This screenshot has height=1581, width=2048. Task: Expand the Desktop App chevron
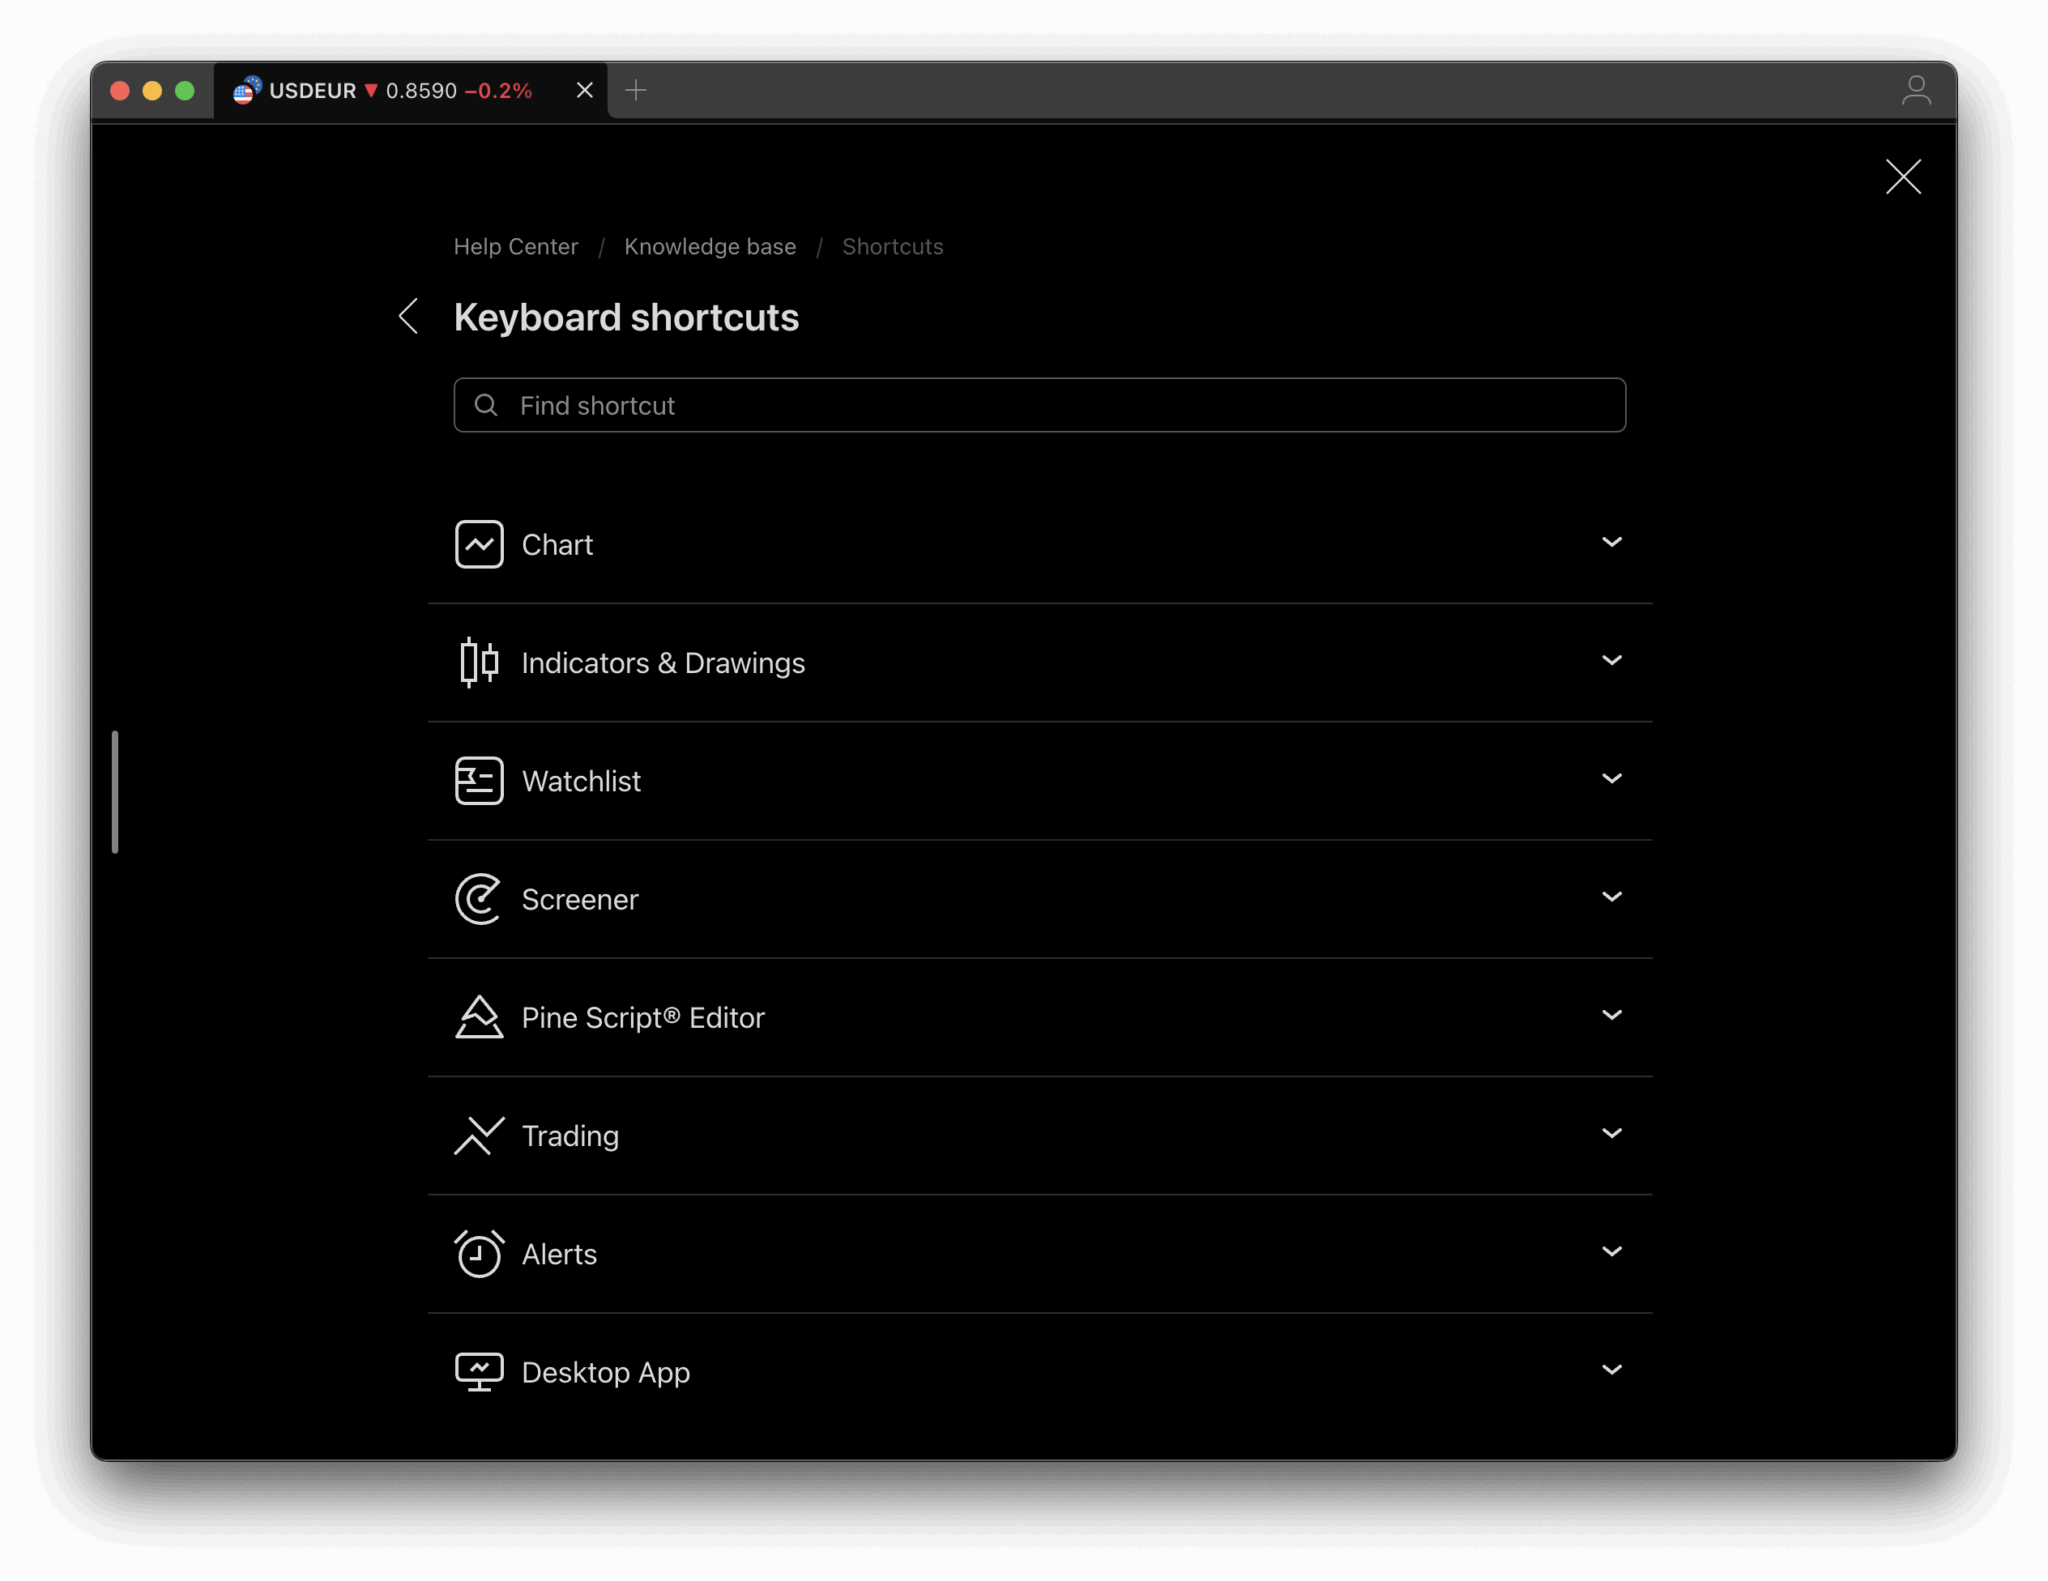coord(1611,1369)
